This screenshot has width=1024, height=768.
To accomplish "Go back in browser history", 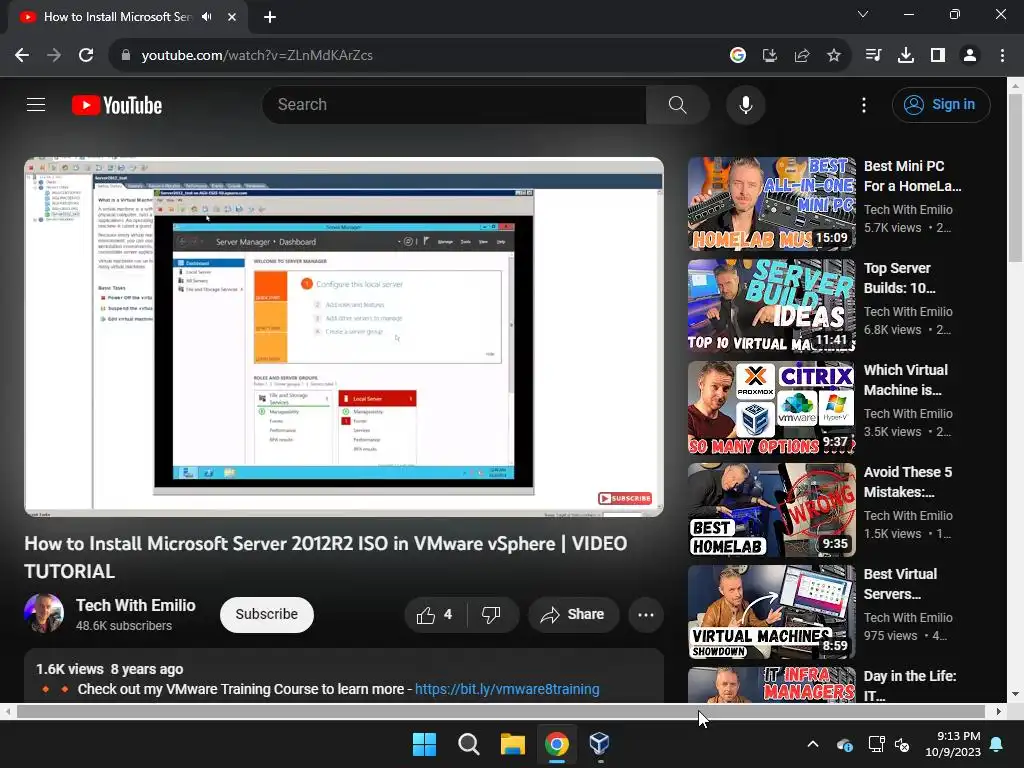I will pos(22,56).
